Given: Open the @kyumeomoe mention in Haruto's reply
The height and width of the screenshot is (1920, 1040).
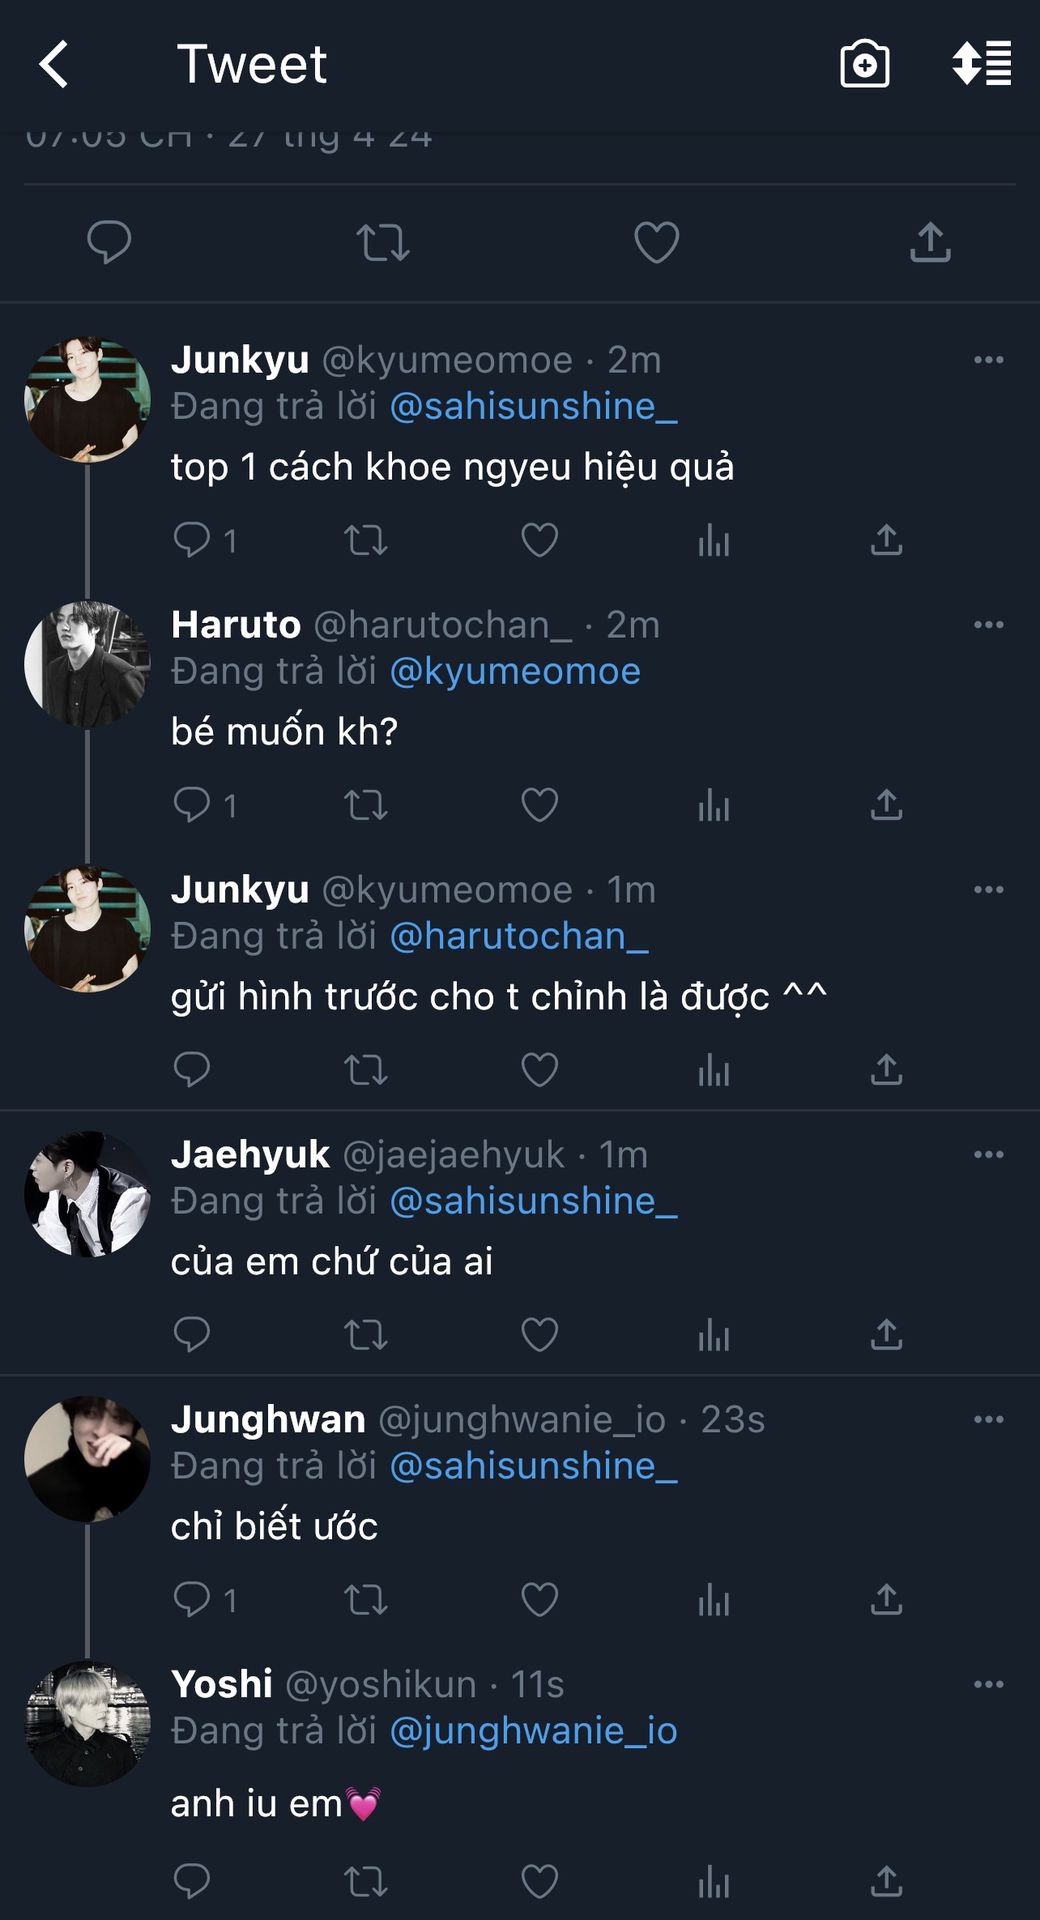Looking at the screenshot, I should click(515, 671).
